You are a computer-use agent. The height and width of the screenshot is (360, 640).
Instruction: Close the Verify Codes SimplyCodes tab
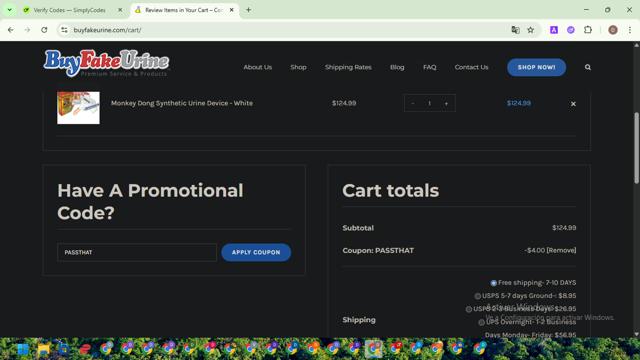(x=120, y=10)
